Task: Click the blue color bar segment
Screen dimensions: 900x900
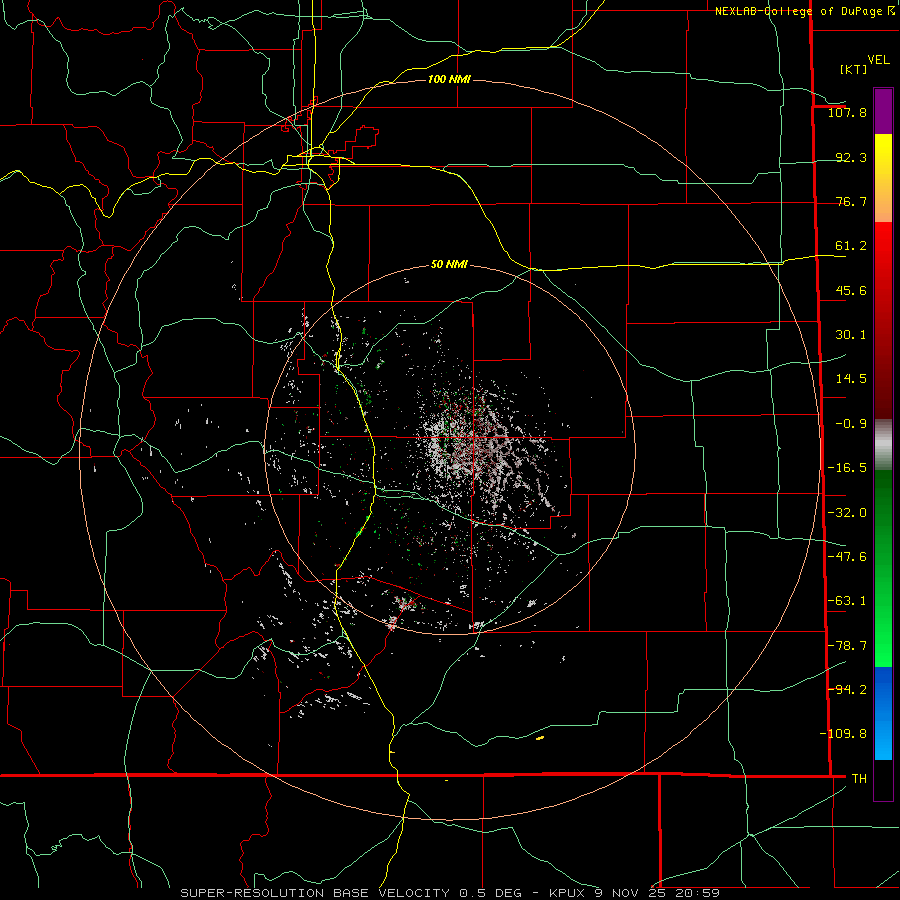Action: 883,713
